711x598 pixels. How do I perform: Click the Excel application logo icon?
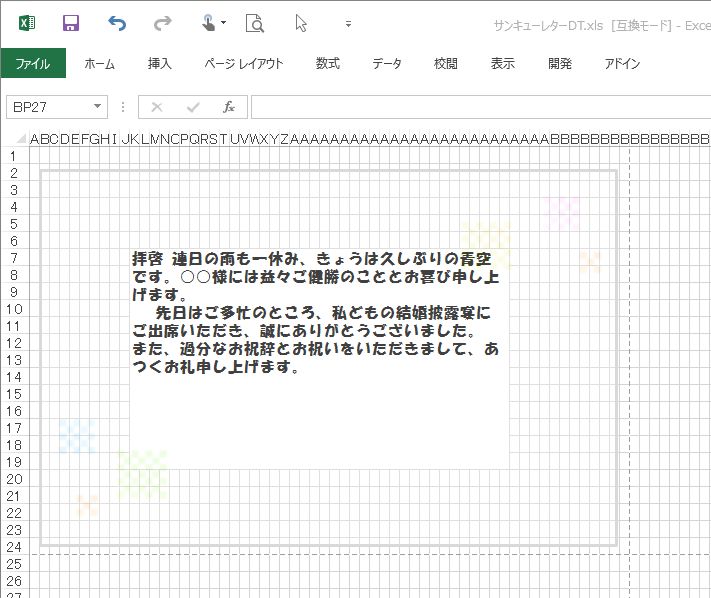(27, 23)
